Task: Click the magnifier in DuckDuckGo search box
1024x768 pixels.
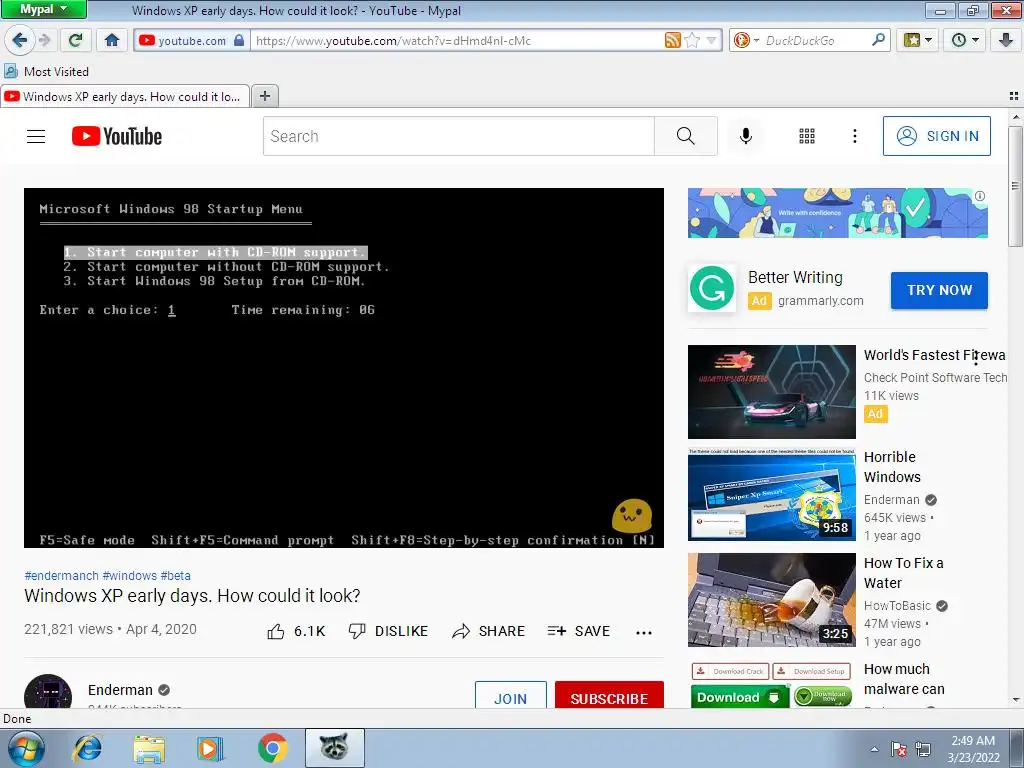Action: [x=878, y=40]
